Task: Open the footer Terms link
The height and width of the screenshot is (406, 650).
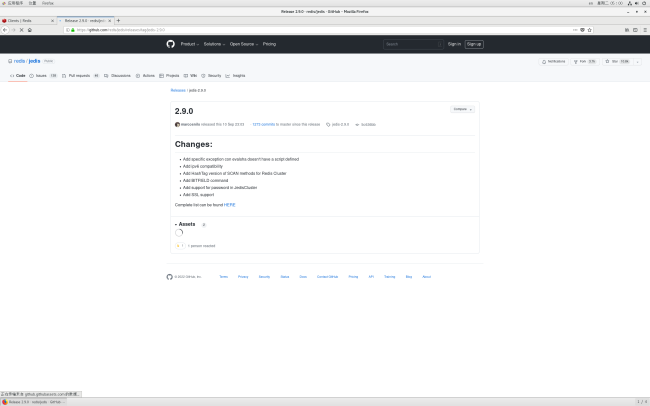Action: pyautogui.click(x=223, y=277)
